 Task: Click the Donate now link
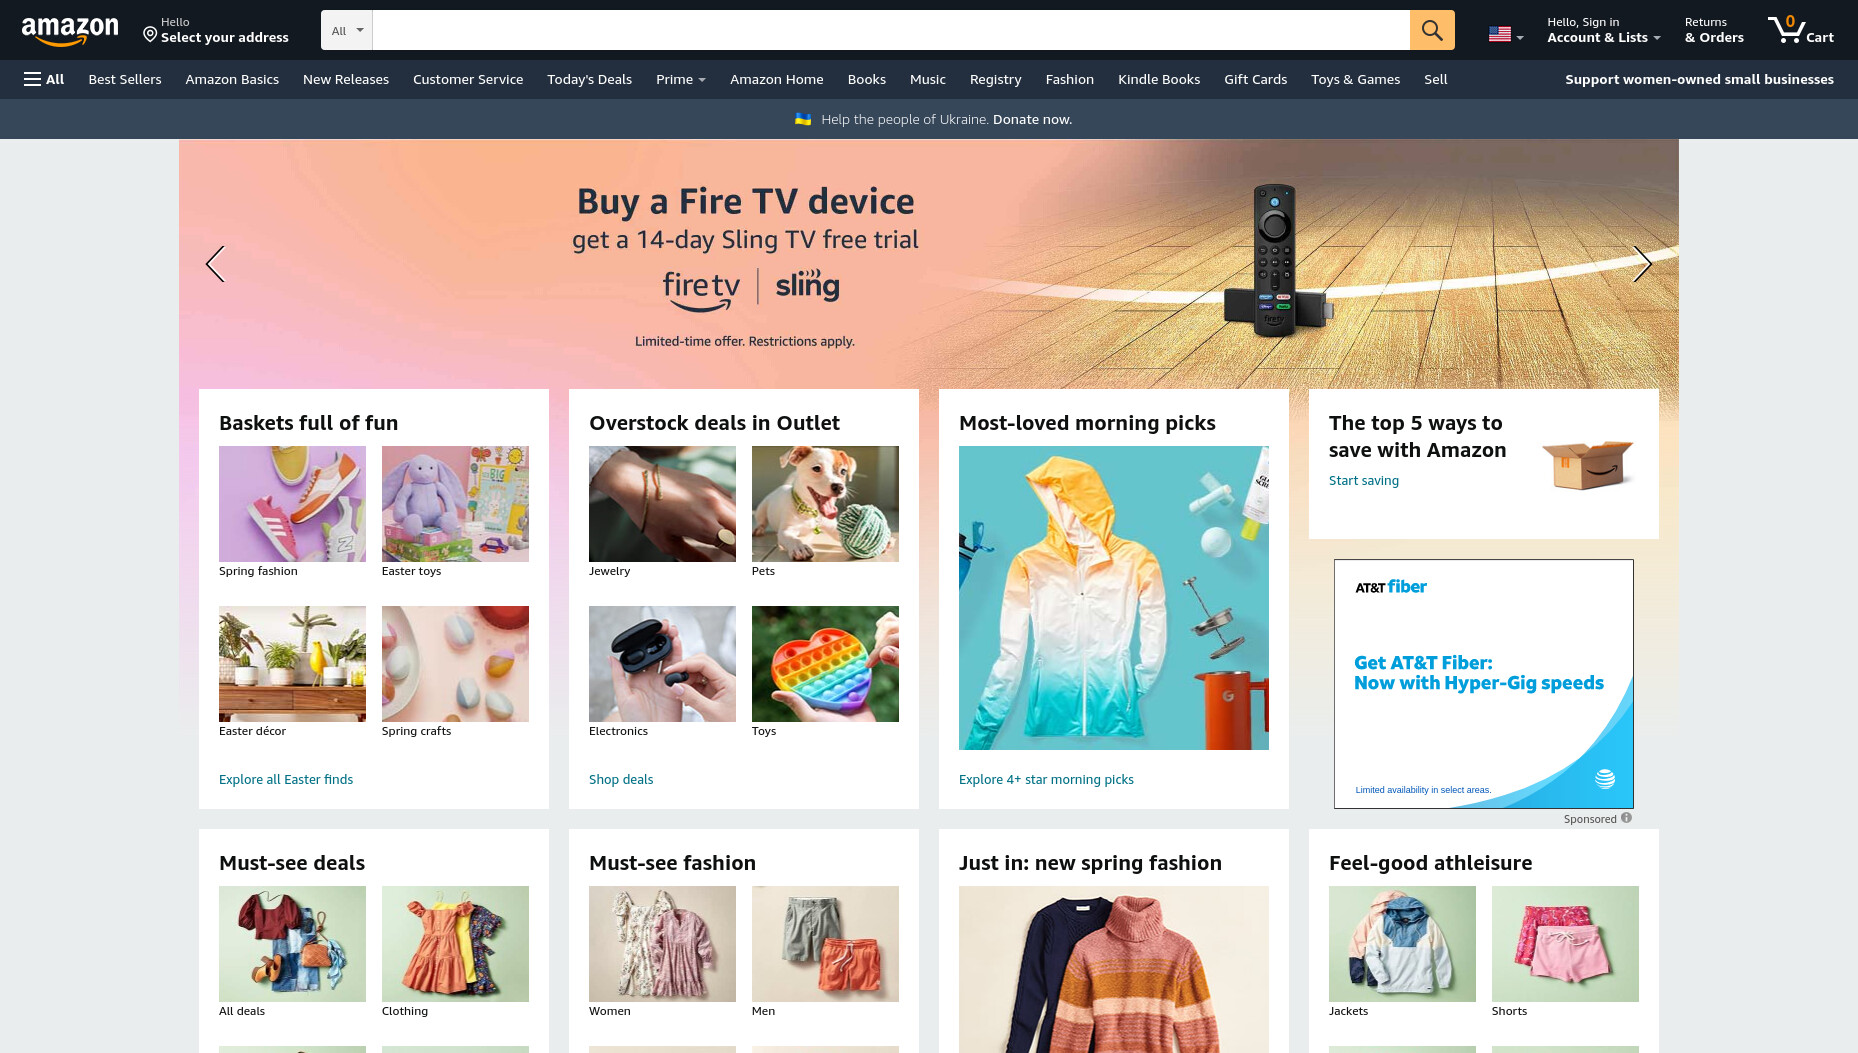click(1032, 119)
